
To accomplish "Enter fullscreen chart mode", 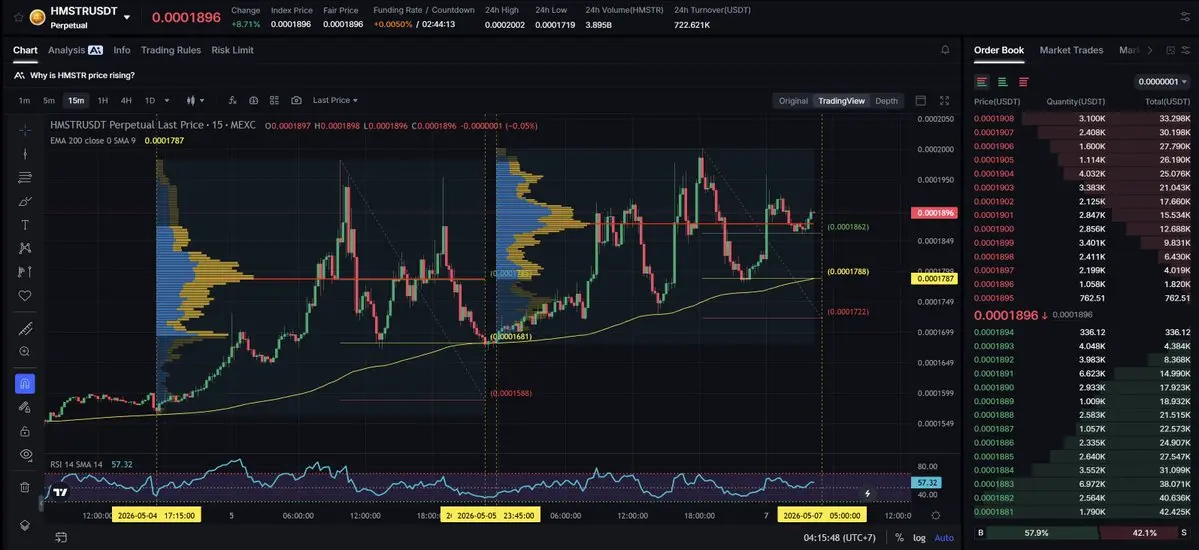I will tap(944, 101).
